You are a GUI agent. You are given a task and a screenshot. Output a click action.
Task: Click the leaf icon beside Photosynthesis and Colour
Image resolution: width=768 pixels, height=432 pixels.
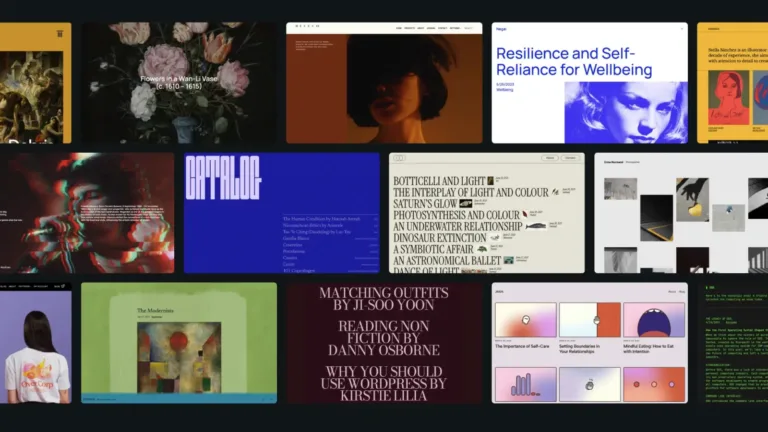tap(525, 215)
